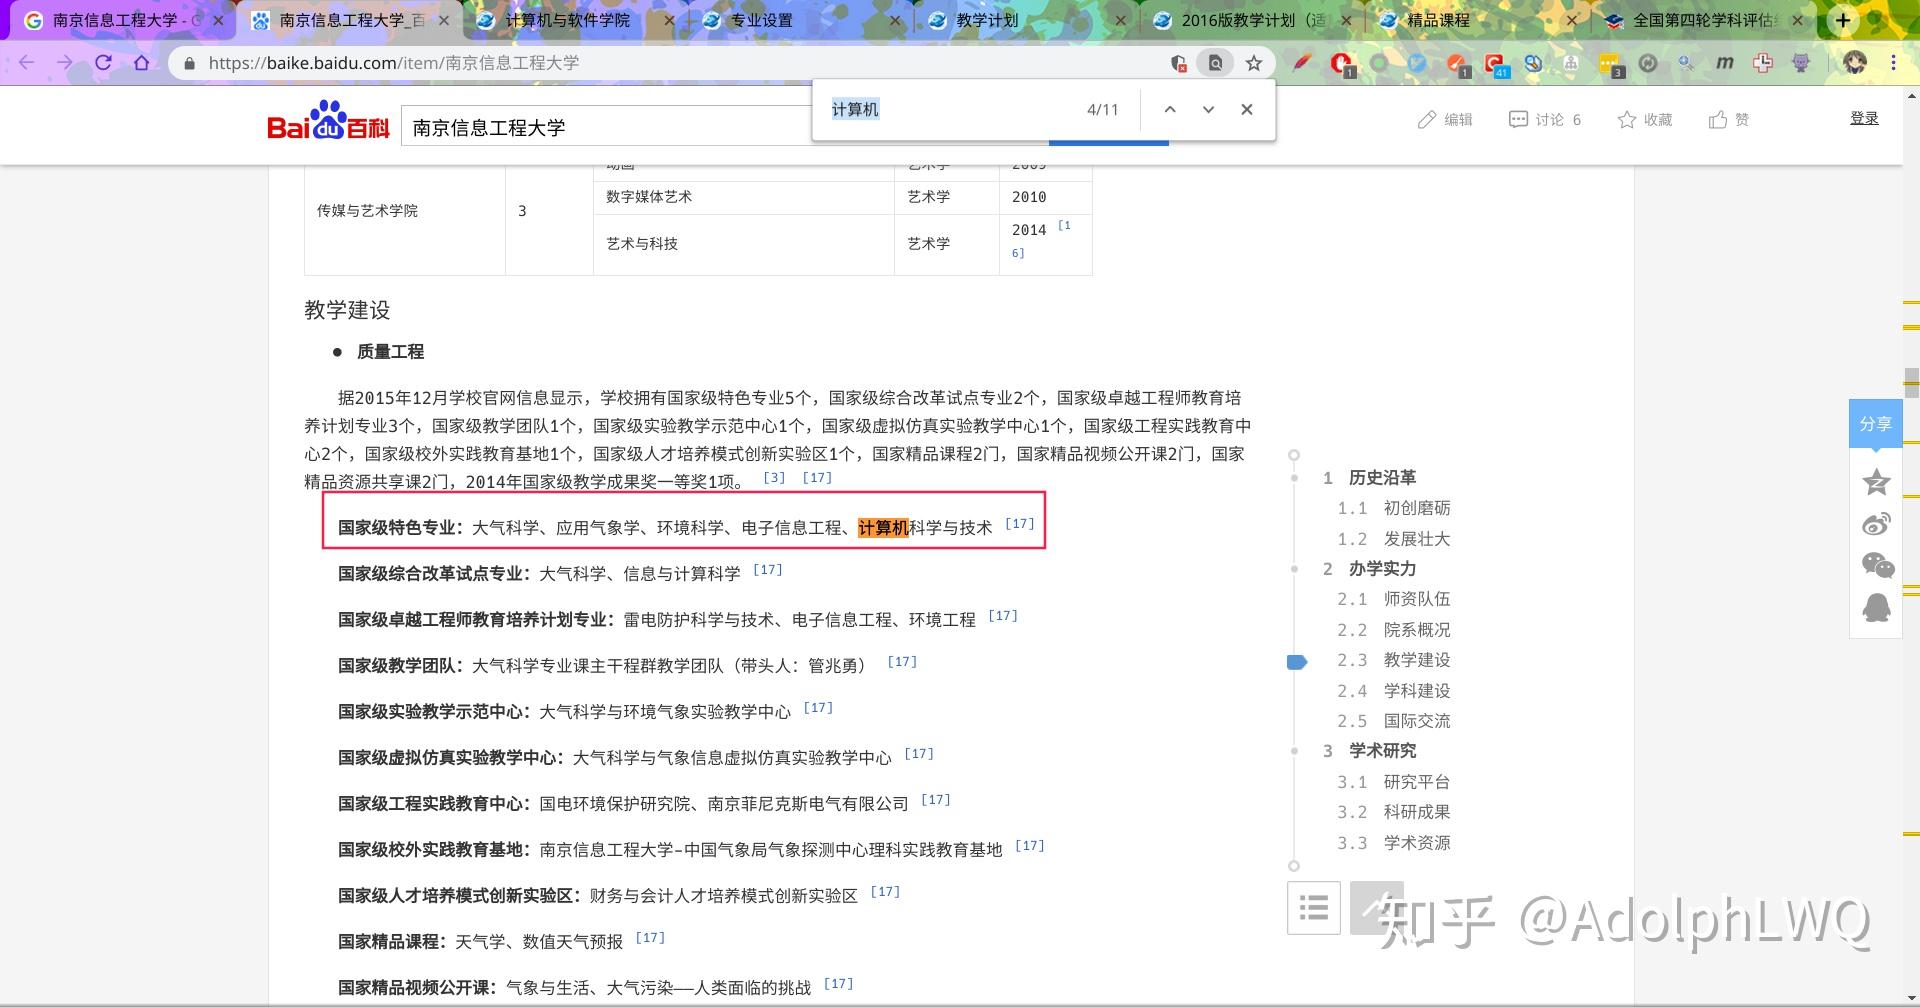Reload the current page

[x=103, y=62]
